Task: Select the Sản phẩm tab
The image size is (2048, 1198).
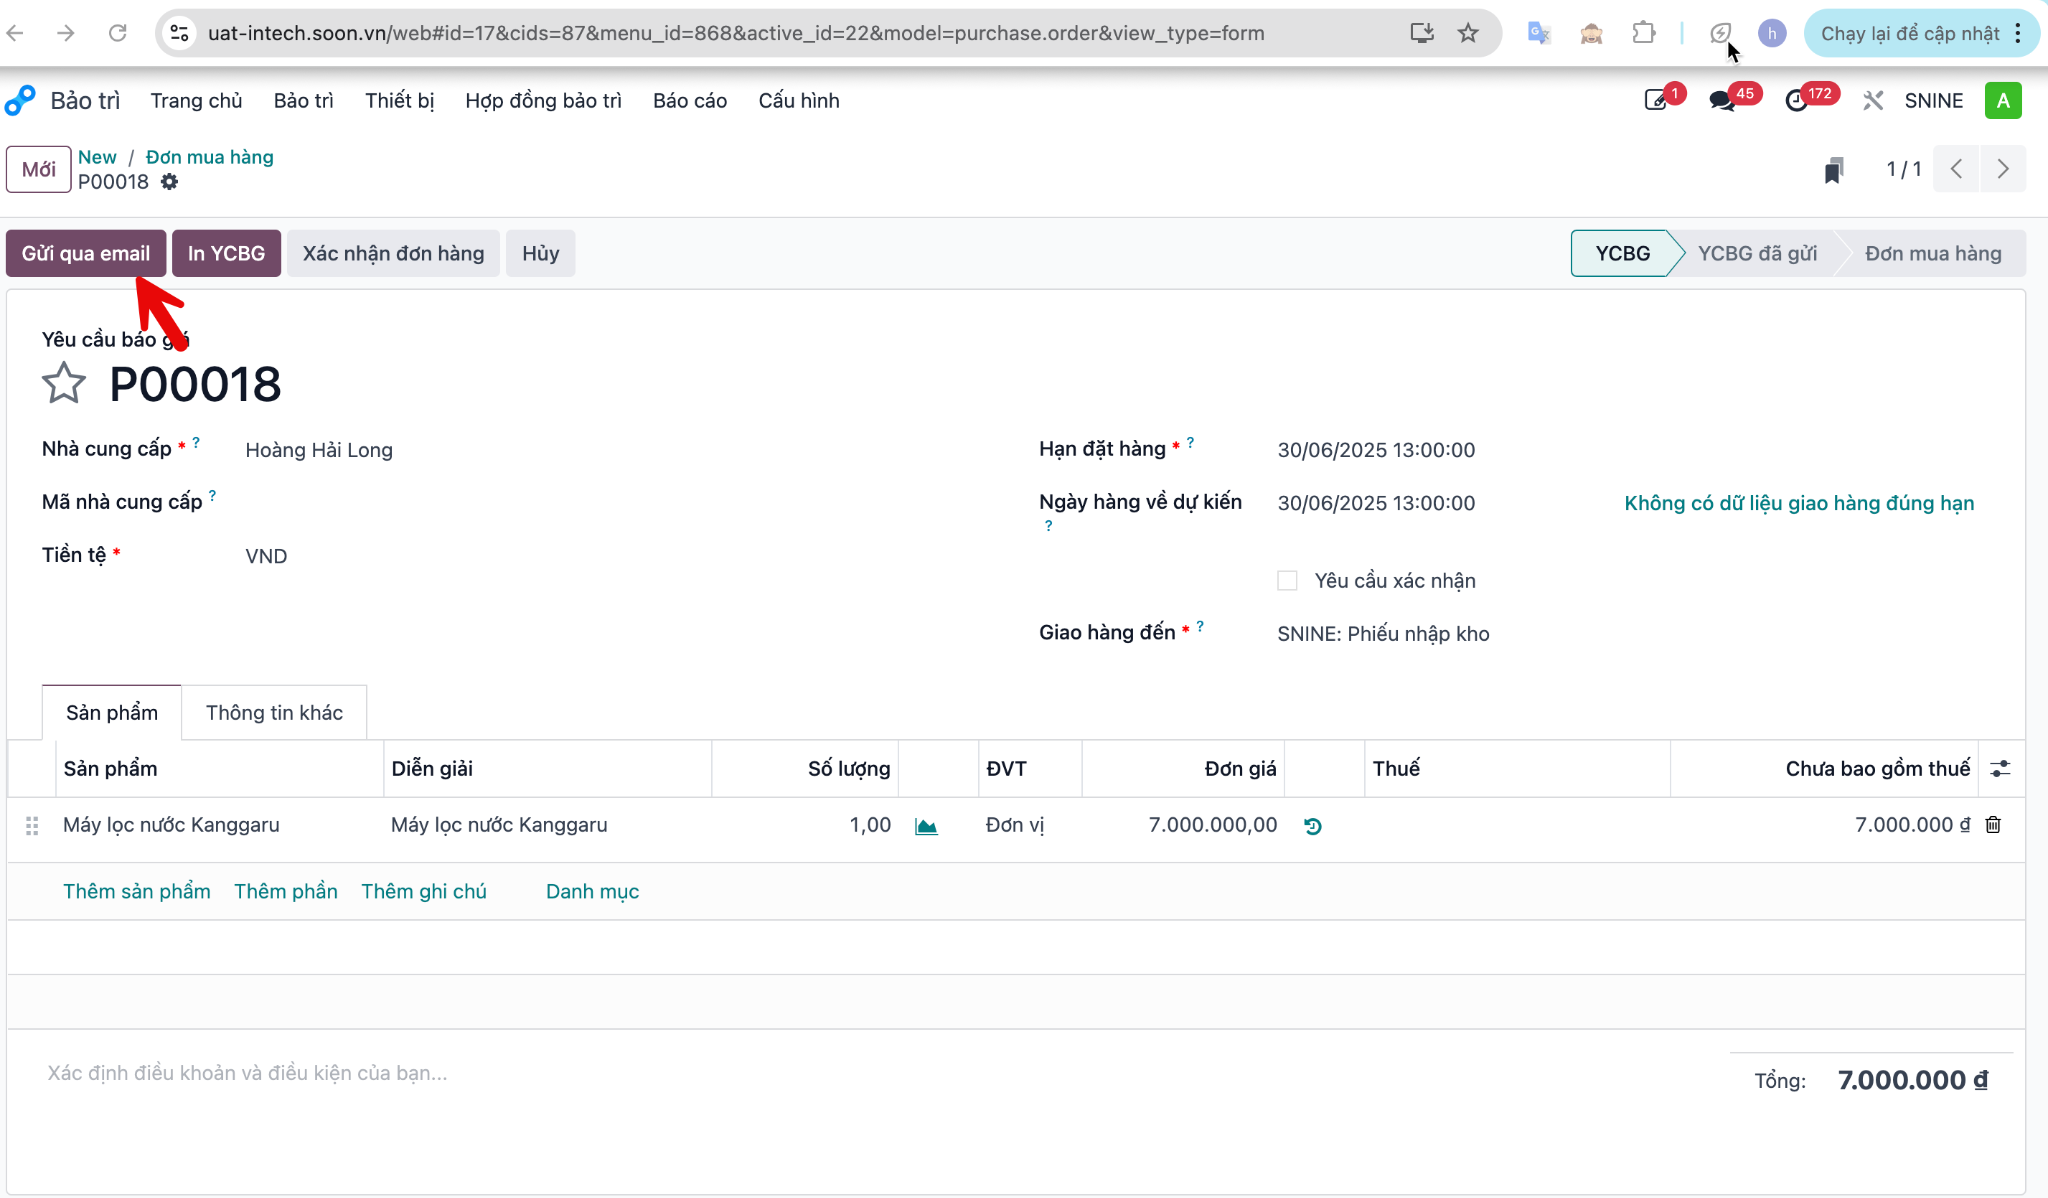Action: pos(112,713)
